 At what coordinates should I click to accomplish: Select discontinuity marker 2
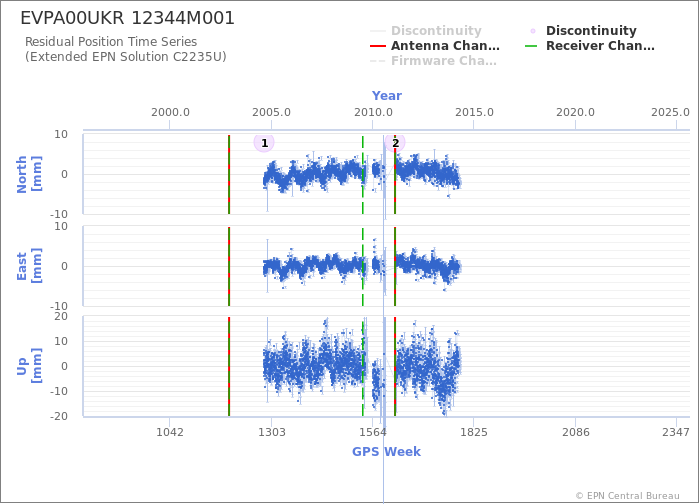(395, 143)
